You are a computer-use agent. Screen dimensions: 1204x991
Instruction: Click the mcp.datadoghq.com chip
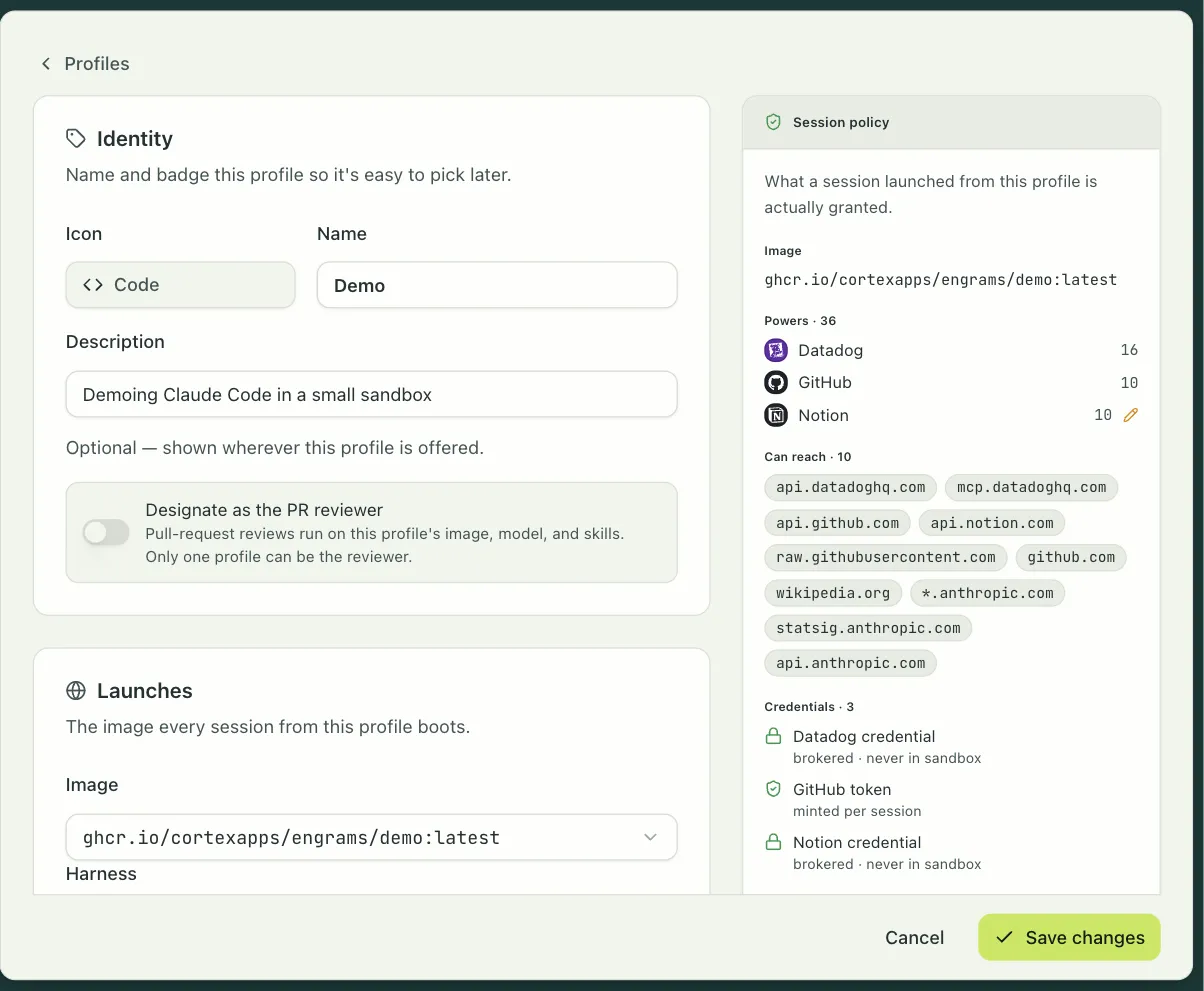click(x=1031, y=488)
